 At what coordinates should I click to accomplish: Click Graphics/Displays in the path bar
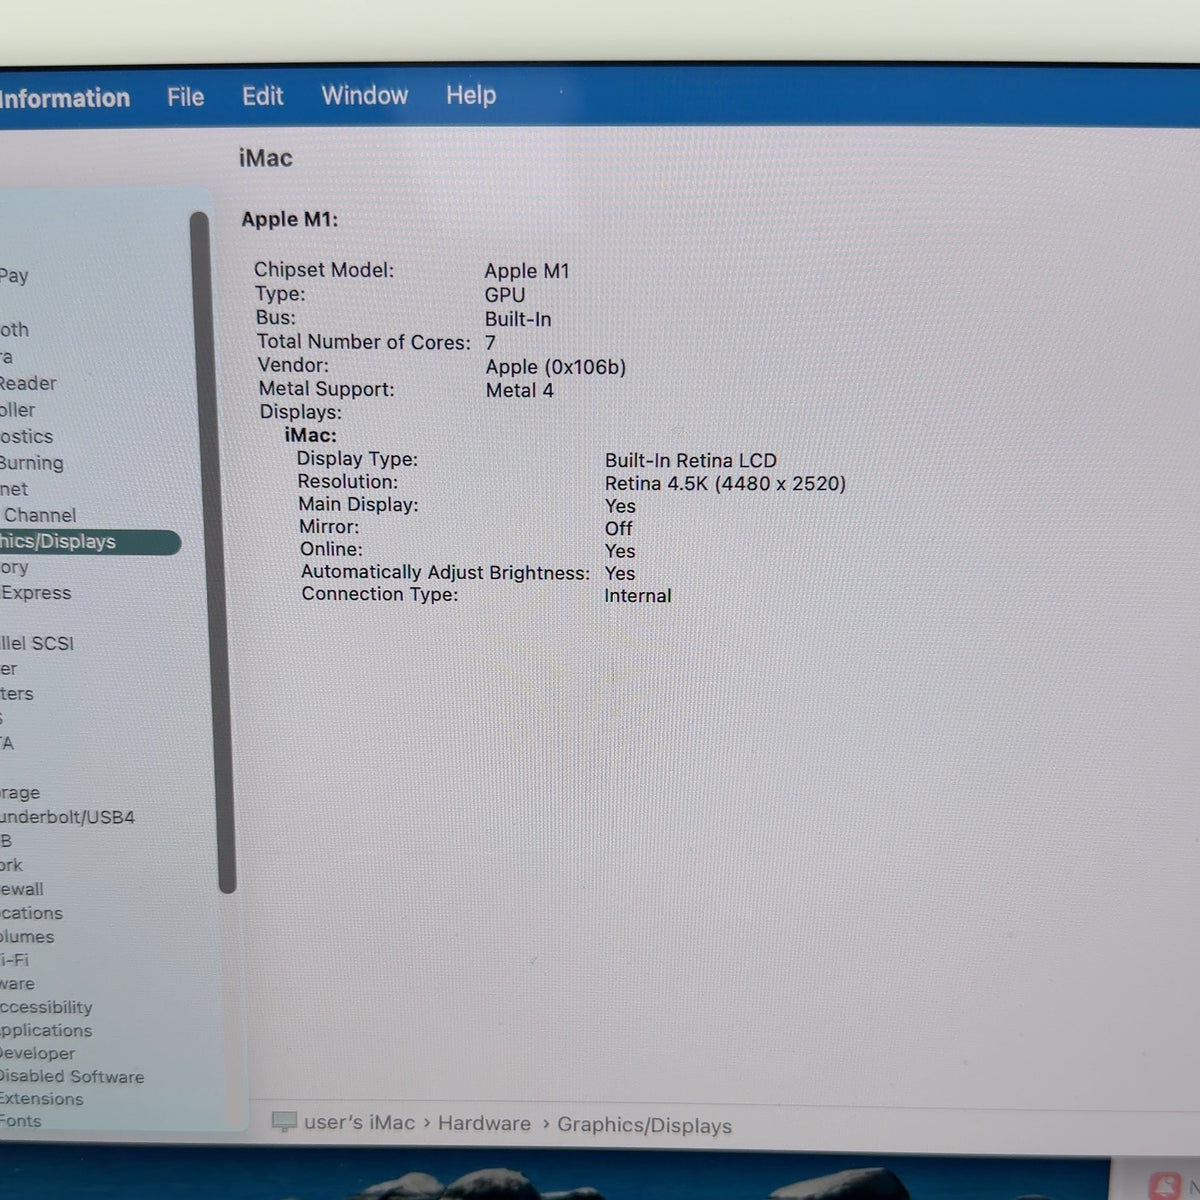(x=644, y=1125)
